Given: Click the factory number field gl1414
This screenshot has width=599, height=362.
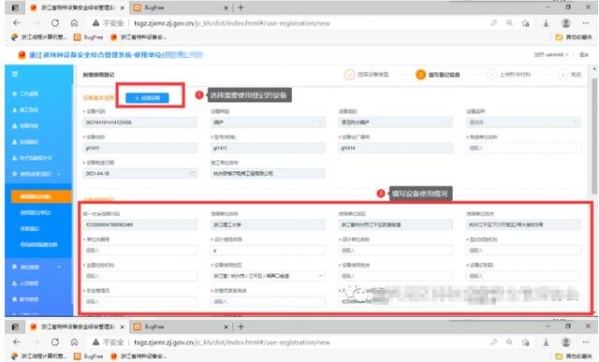Looking at the screenshot, I should click(x=395, y=148).
